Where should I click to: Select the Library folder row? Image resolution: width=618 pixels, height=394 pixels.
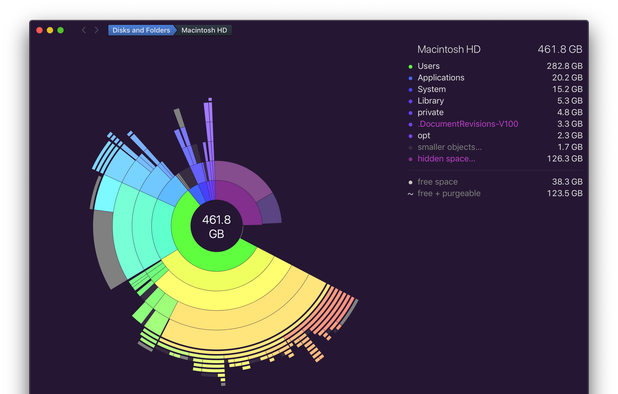point(495,101)
